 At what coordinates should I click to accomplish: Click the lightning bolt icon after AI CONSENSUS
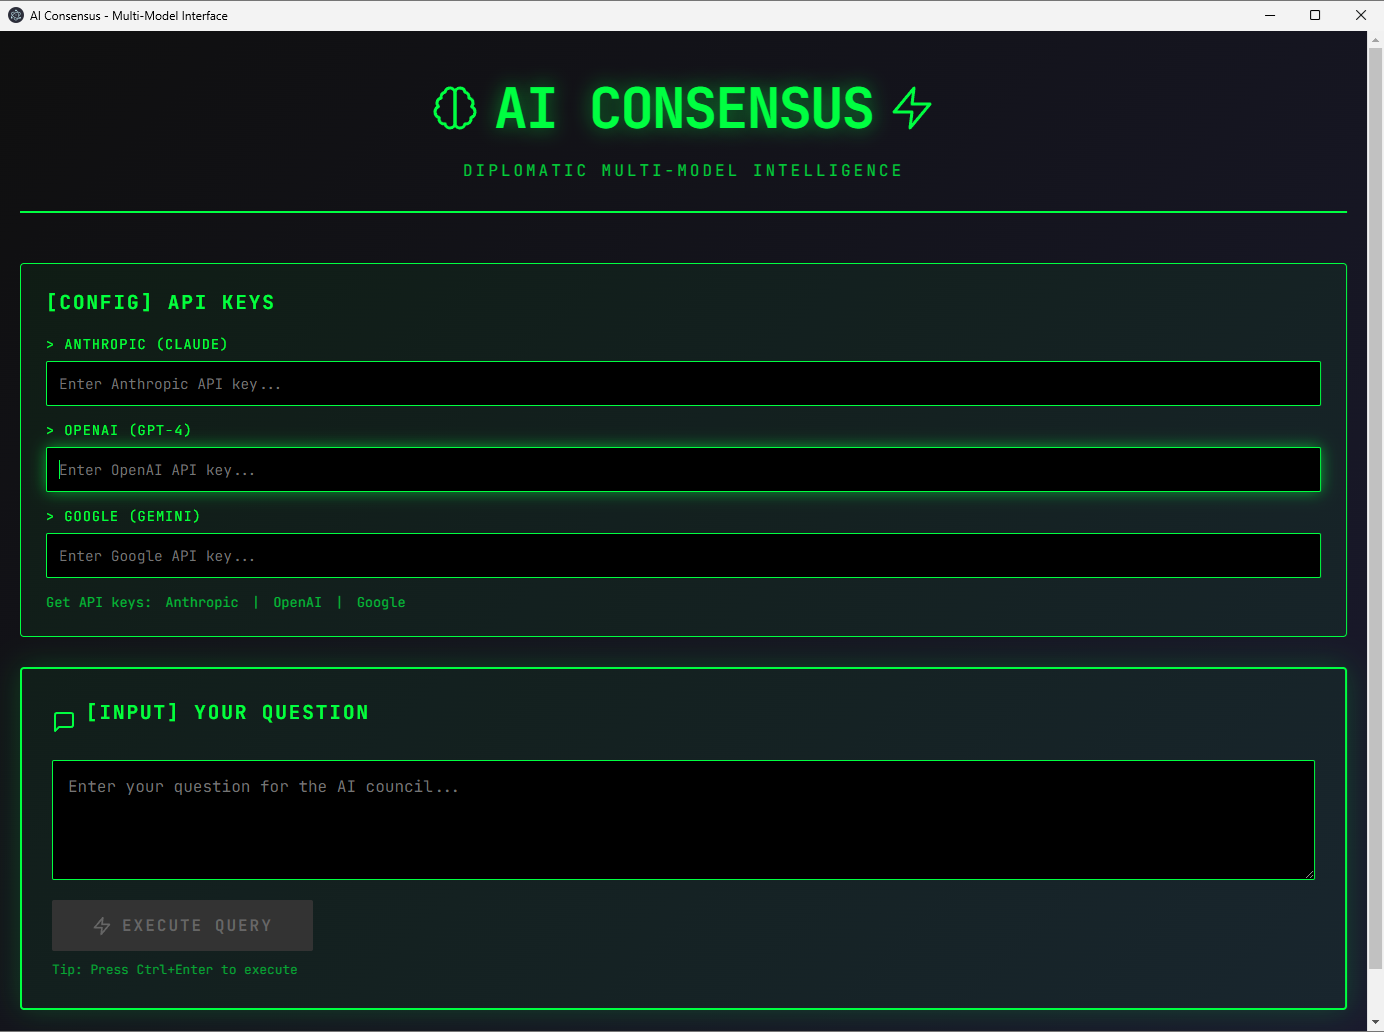pyautogui.click(x=911, y=108)
